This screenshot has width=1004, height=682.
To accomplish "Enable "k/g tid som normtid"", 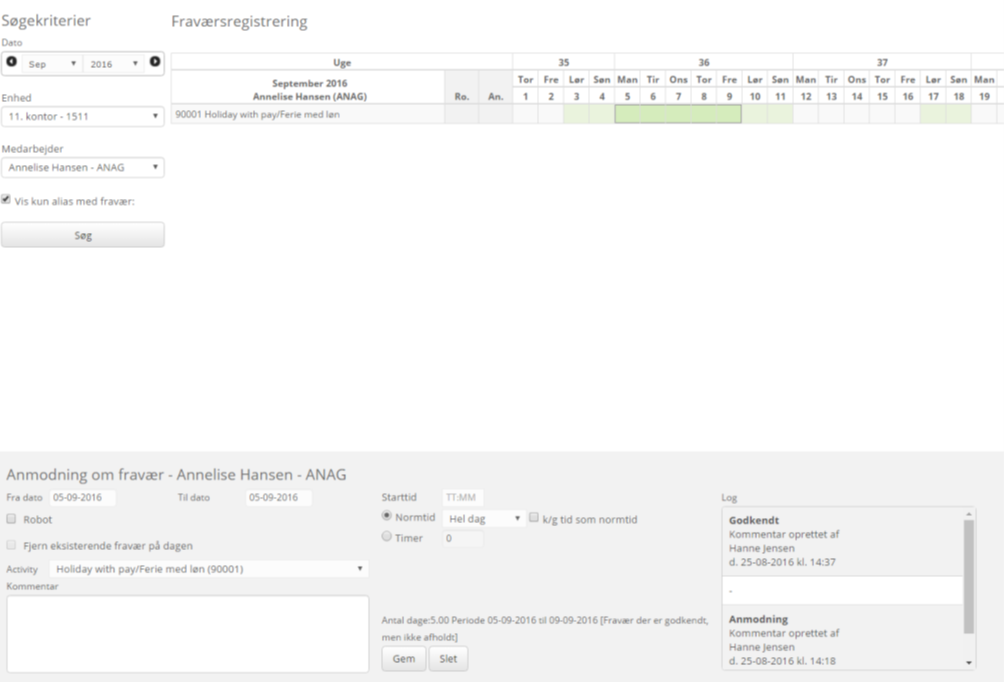I will tap(536, 517).
